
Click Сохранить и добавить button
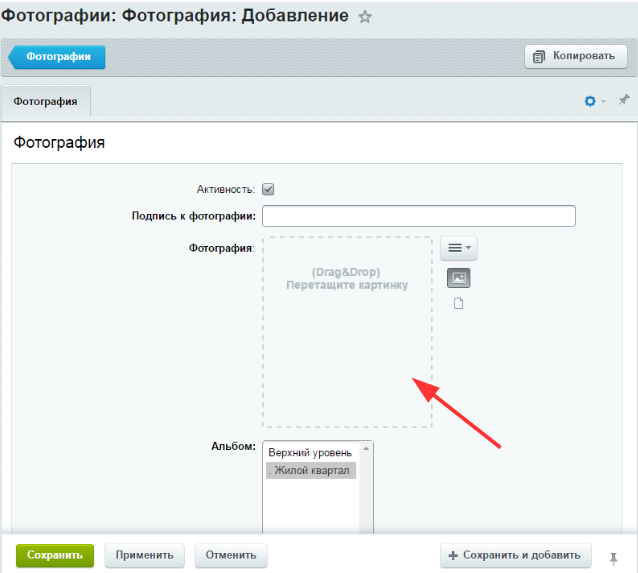tap(516, 555)
